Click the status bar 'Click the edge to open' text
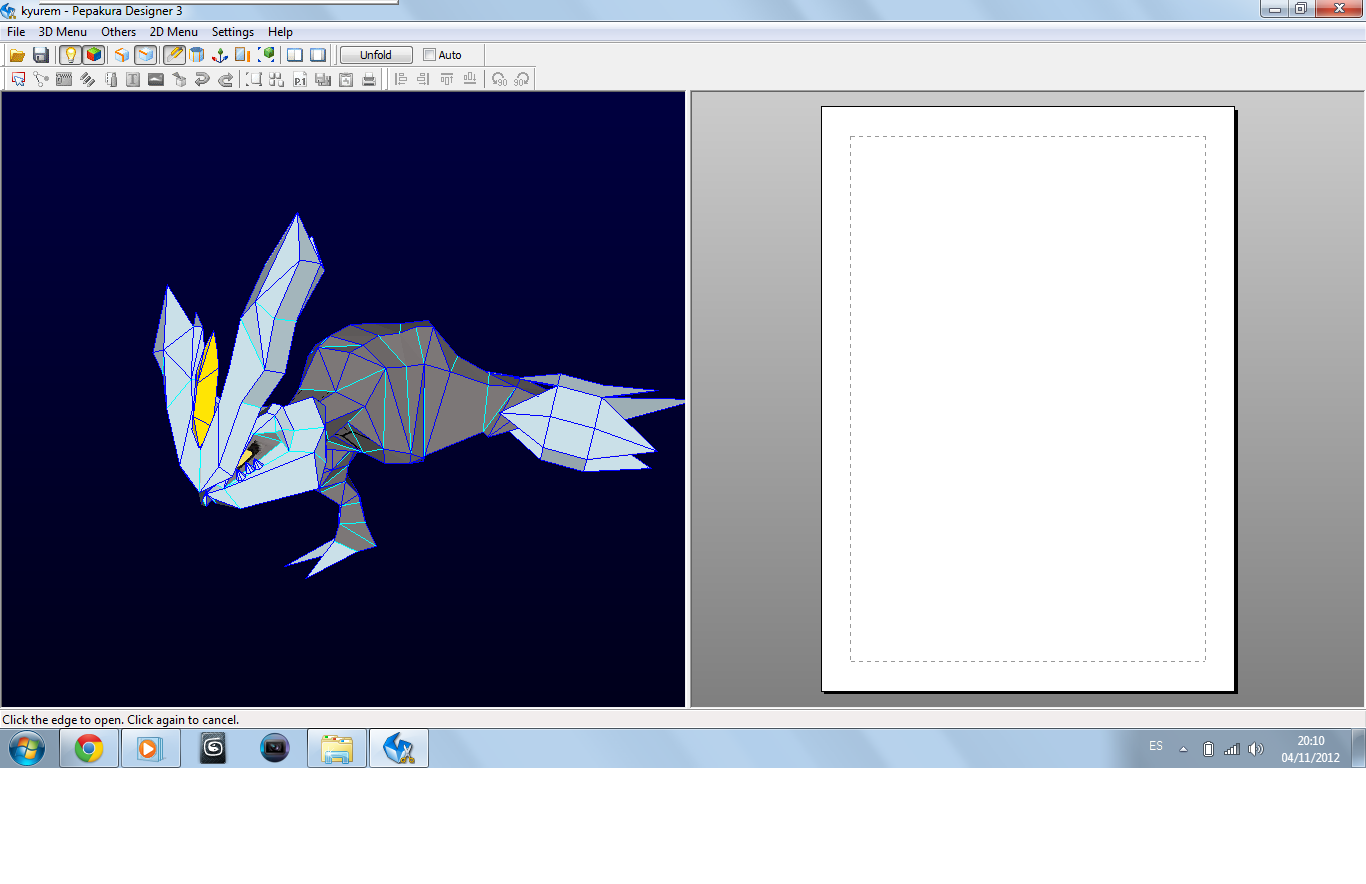 click(121, 720)
